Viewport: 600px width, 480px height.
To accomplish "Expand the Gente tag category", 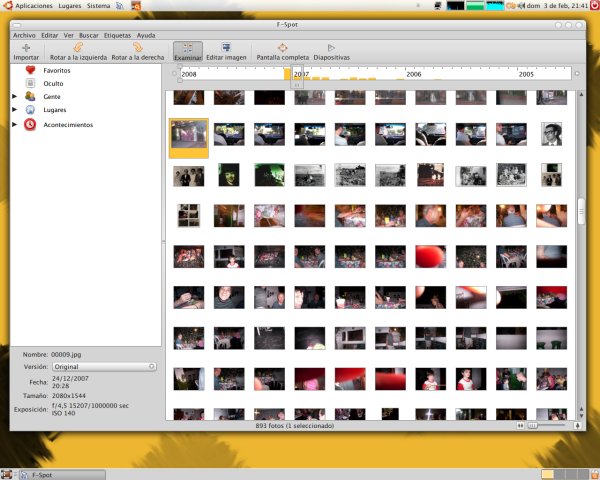I will (15, 96).
